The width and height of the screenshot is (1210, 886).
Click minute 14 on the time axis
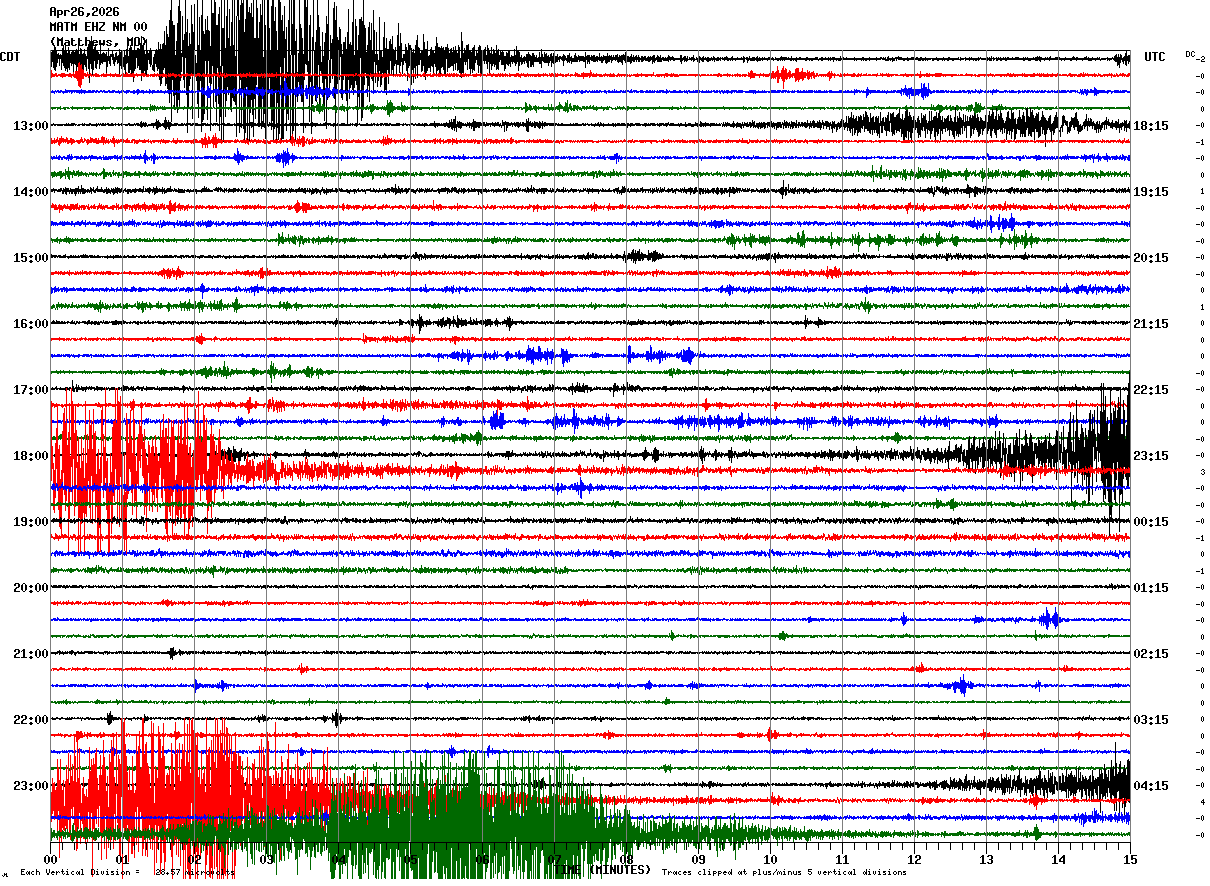coord(1059,859)
